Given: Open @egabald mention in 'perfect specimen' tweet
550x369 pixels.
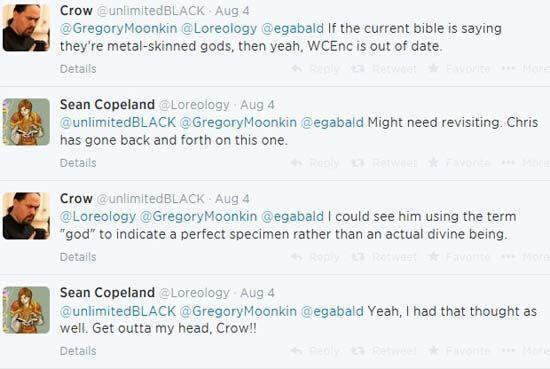Looking at the screenshot, I should 293,216.
